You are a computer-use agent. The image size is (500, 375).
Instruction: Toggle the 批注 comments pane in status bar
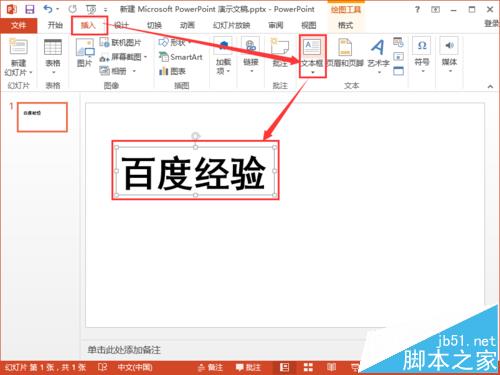[248, 367]
